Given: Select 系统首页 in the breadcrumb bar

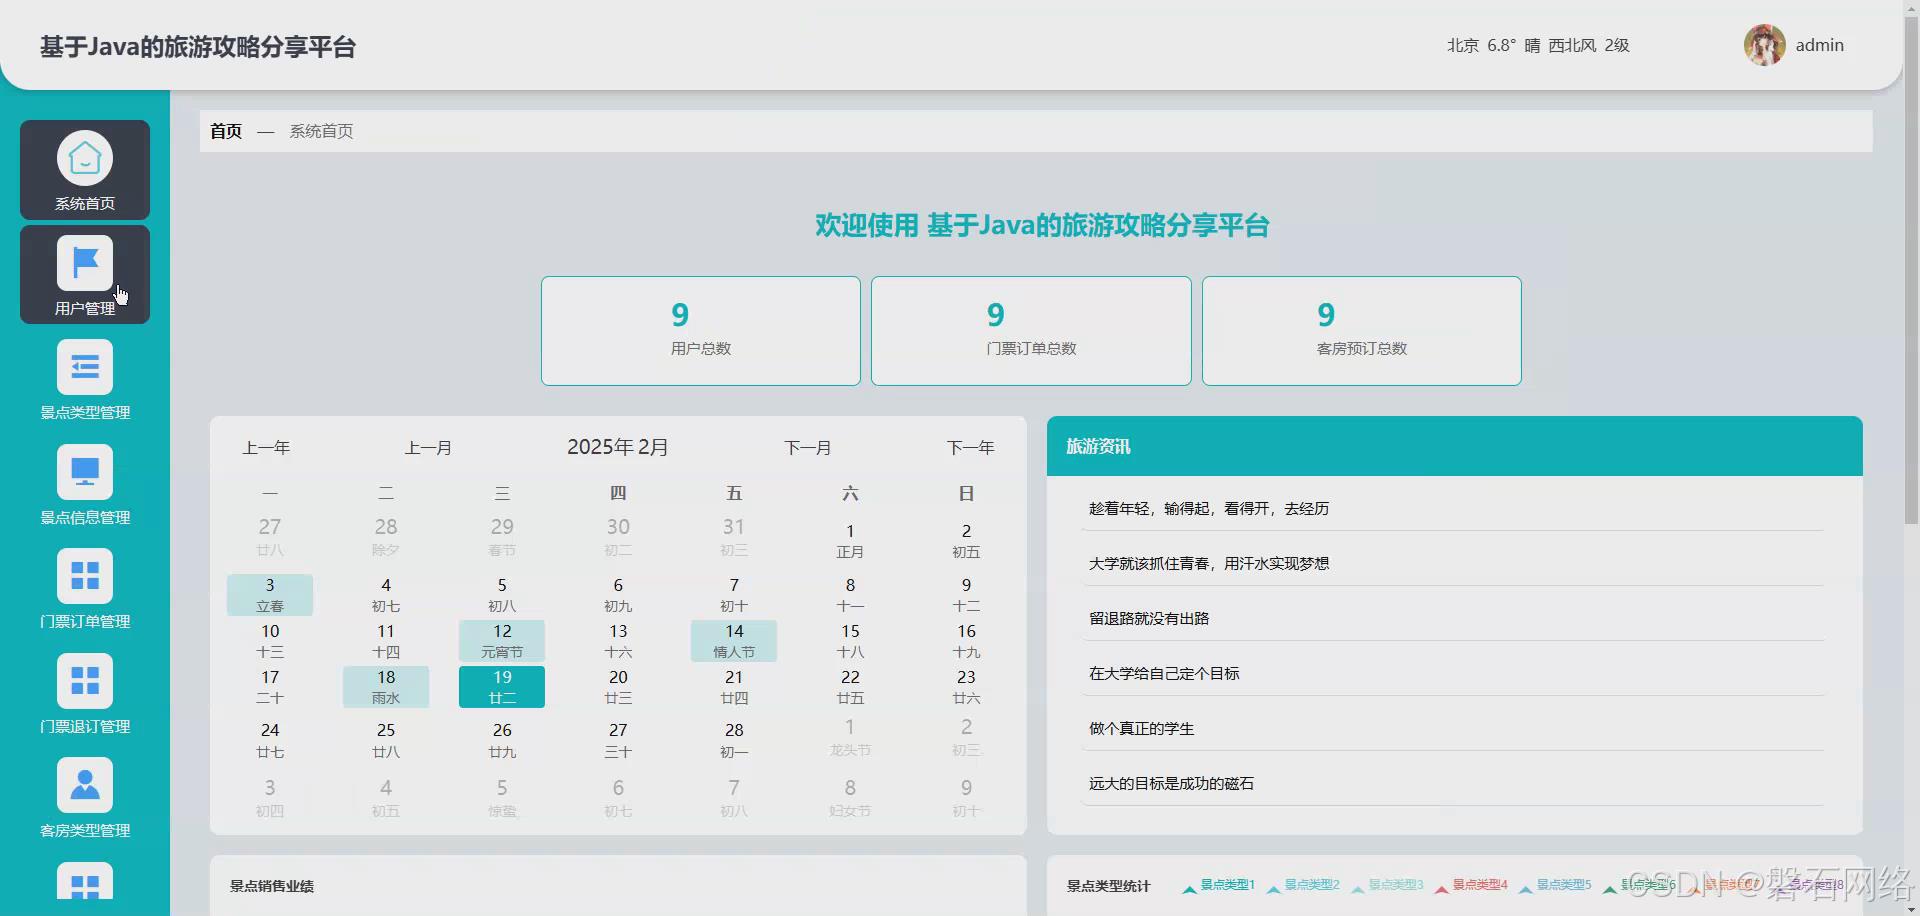Looking at the screenshot, I should [x=320, y=131].
